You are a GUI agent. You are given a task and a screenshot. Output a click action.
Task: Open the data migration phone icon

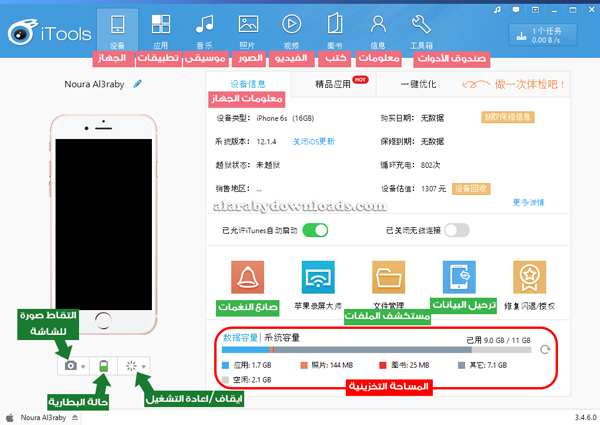coord(459,277)
